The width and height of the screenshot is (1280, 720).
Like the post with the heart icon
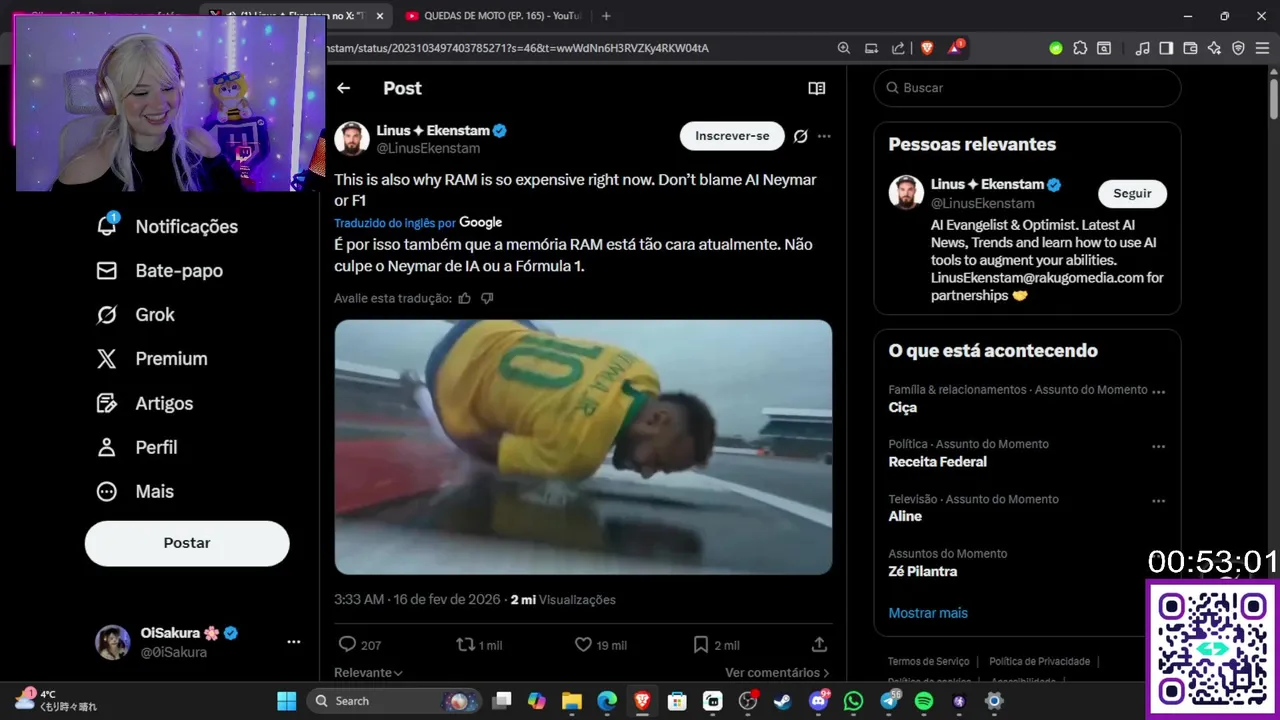point(601,645)
